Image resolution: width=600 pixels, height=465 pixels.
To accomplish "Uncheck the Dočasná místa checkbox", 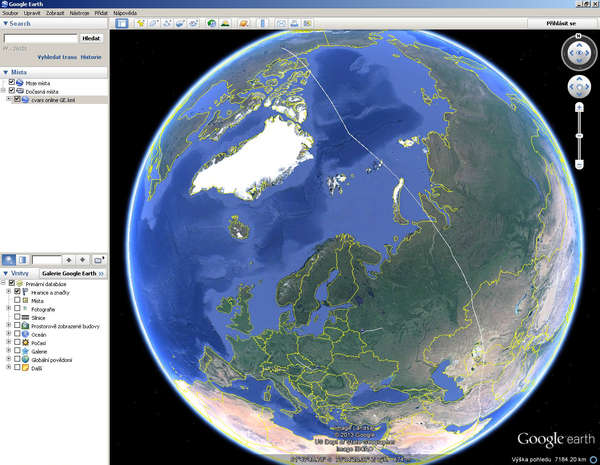I will tap(11, 91).
